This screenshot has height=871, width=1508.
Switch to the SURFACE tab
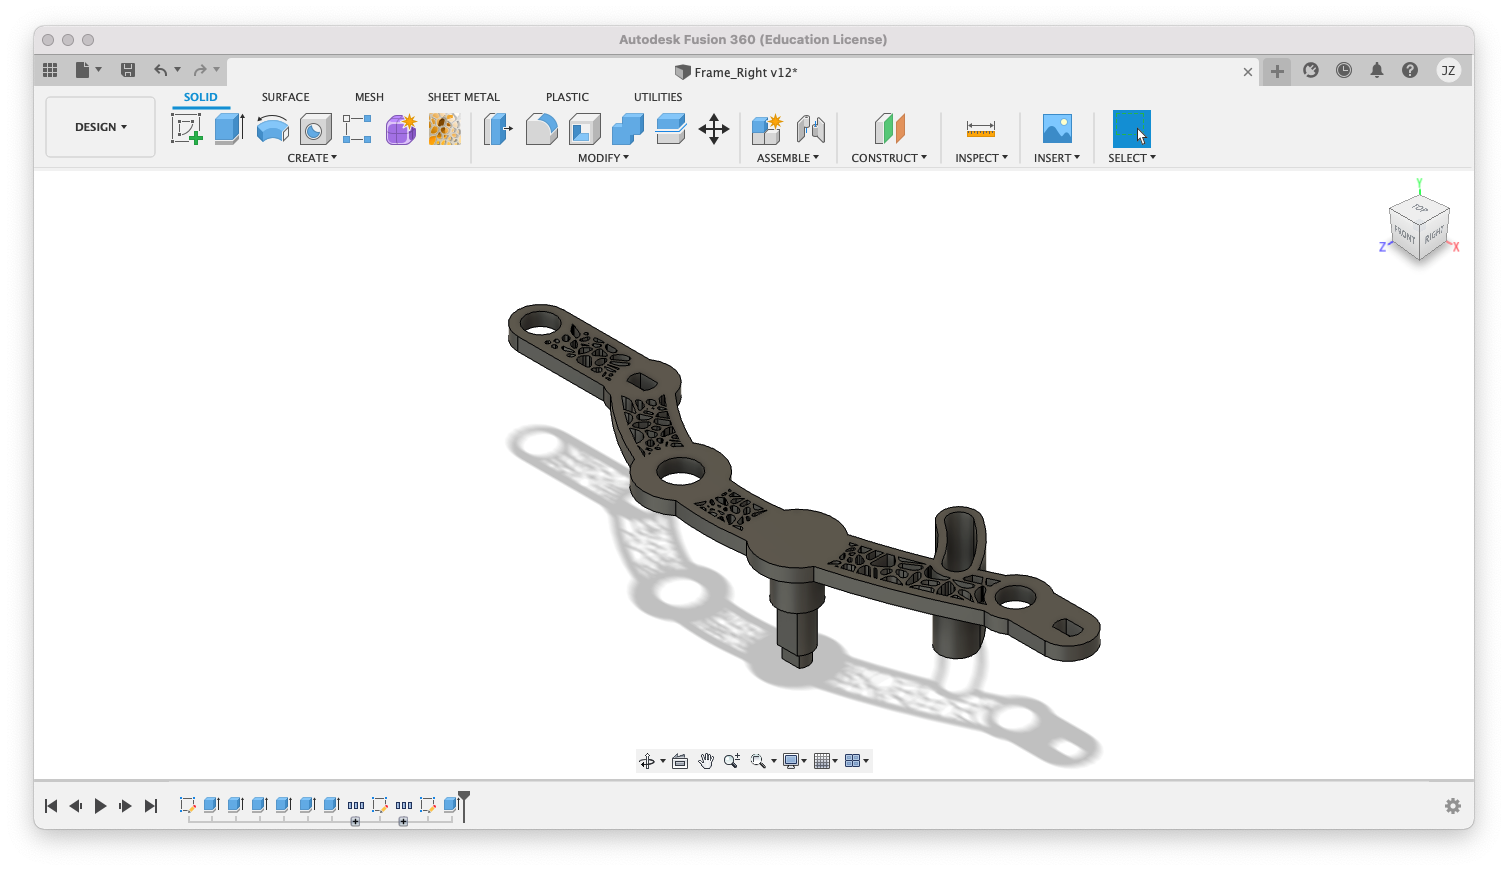click(286, 97)
